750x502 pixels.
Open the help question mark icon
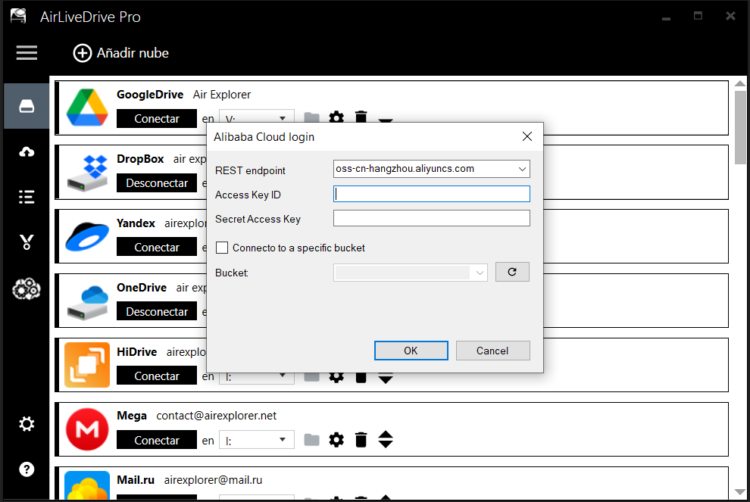pyautogui.click(x=26, y=469)
